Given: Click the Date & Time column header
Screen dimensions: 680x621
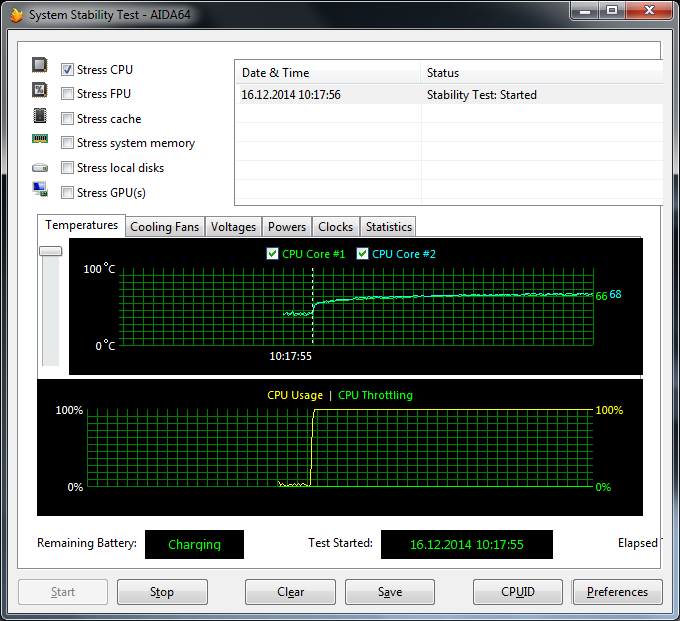Looking at the screenshot, I should [x=327, y=72].
